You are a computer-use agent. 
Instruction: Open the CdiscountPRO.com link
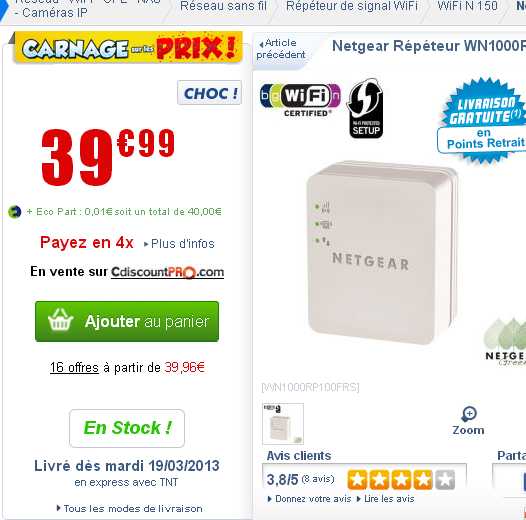coord(167,272)
